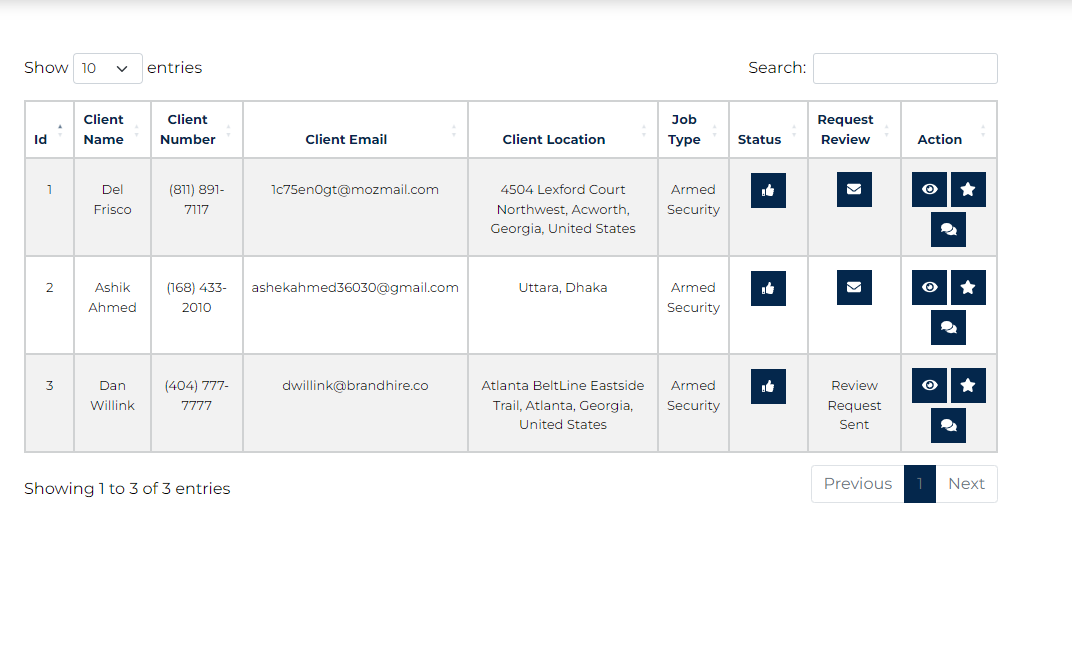
Task: Open chat comments icon for Ashik Ahmed
Action: [x=948, y=327]
